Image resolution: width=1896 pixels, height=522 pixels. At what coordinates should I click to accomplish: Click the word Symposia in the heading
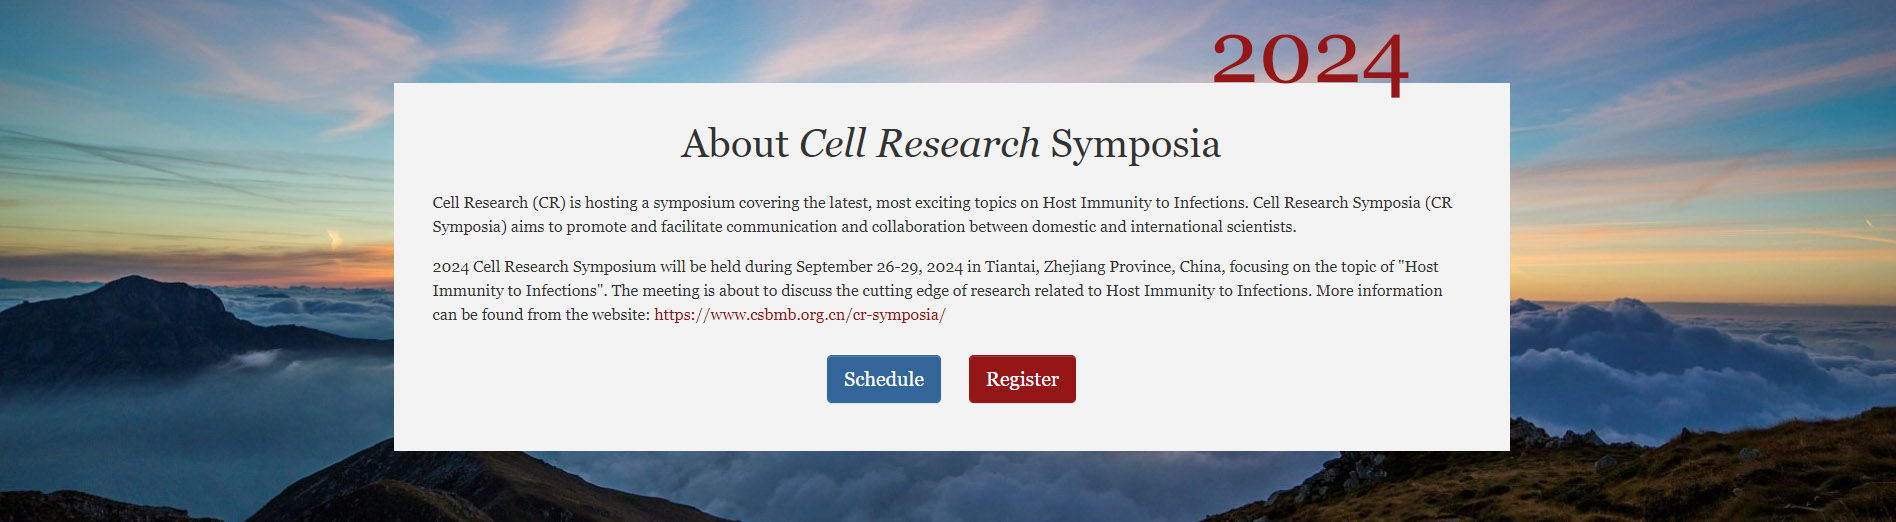pos(1135,146)
